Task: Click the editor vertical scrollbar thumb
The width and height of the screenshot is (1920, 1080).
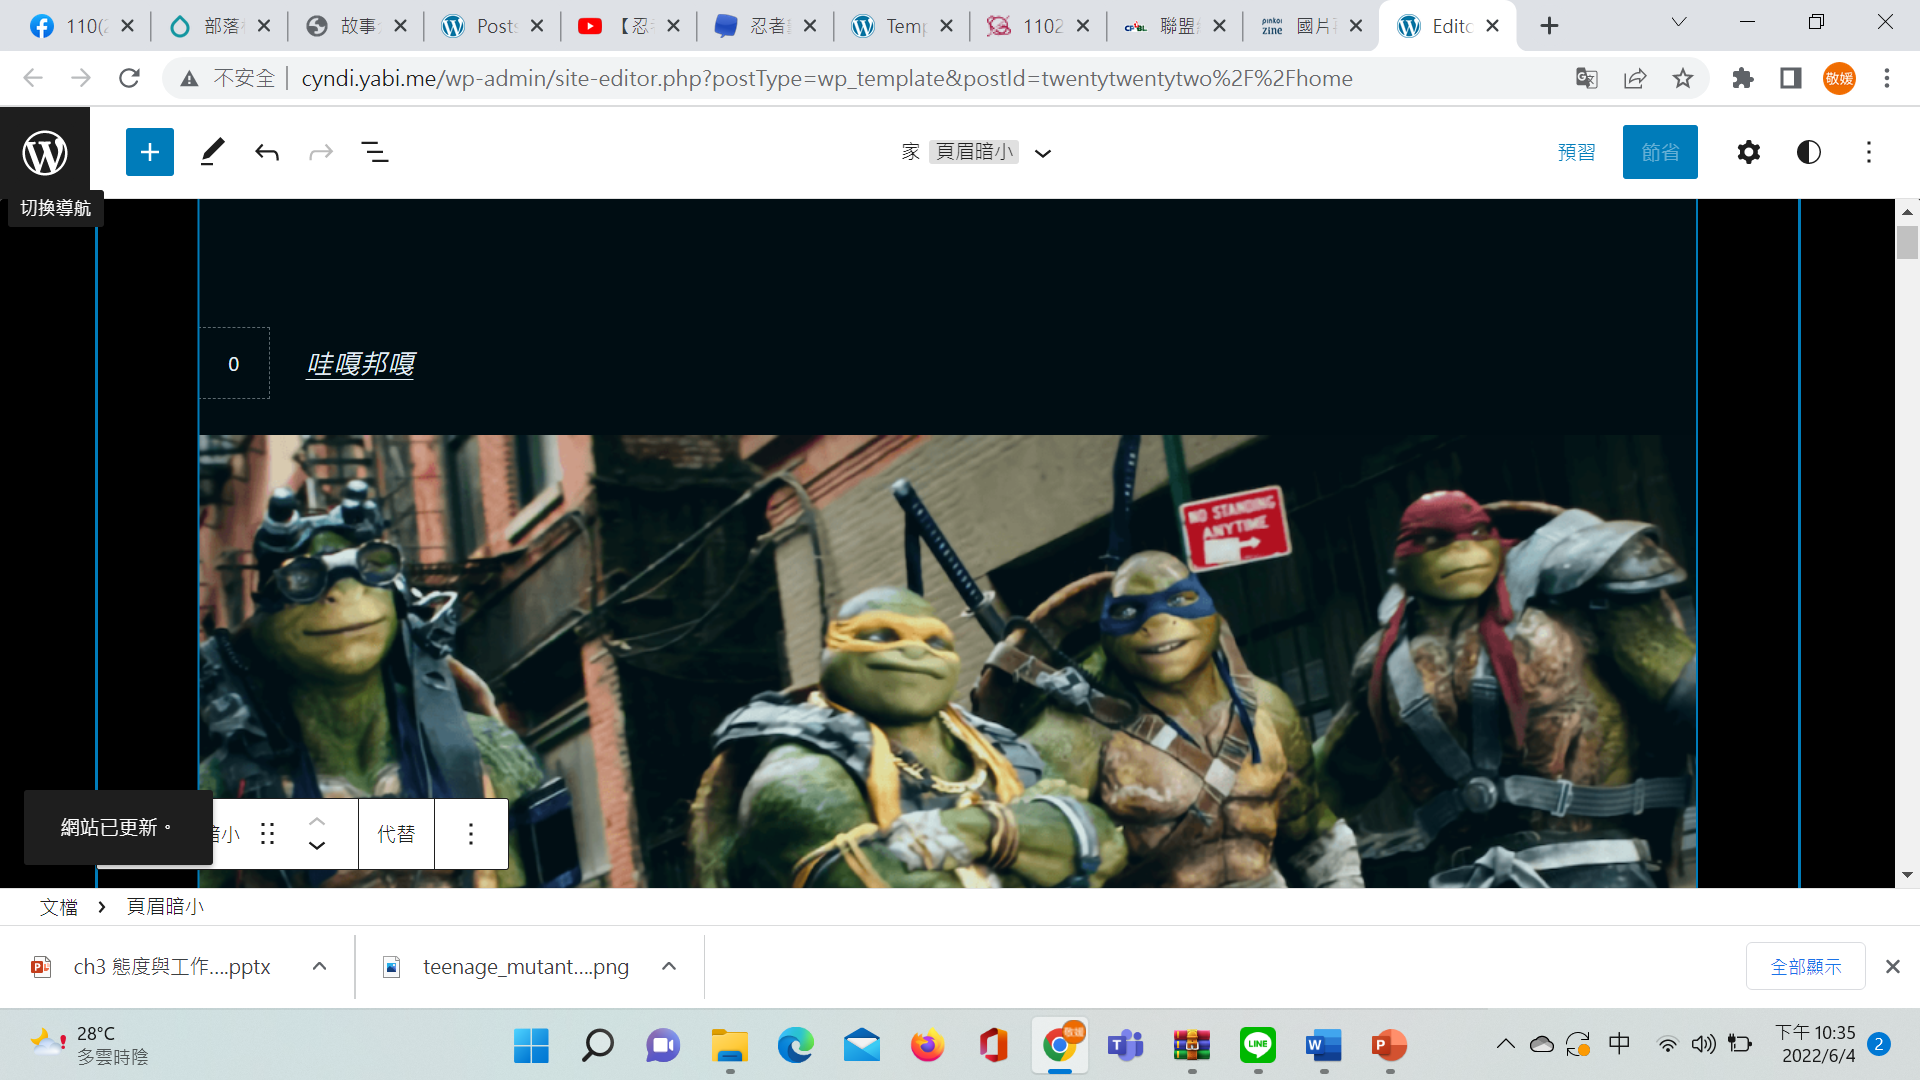Action: pyautogui.click(x=1907, y=243)
